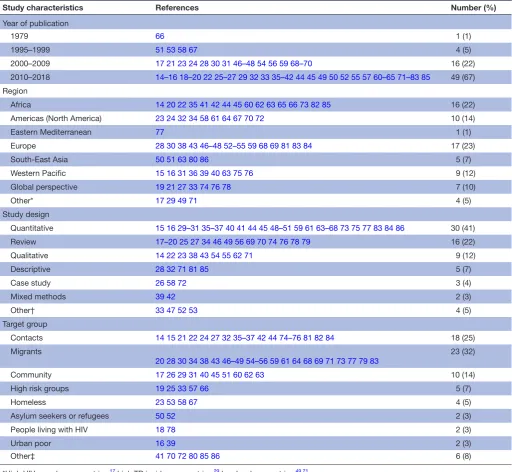
Task: Select the 'References' column header
Action: [x=177, y=8]
